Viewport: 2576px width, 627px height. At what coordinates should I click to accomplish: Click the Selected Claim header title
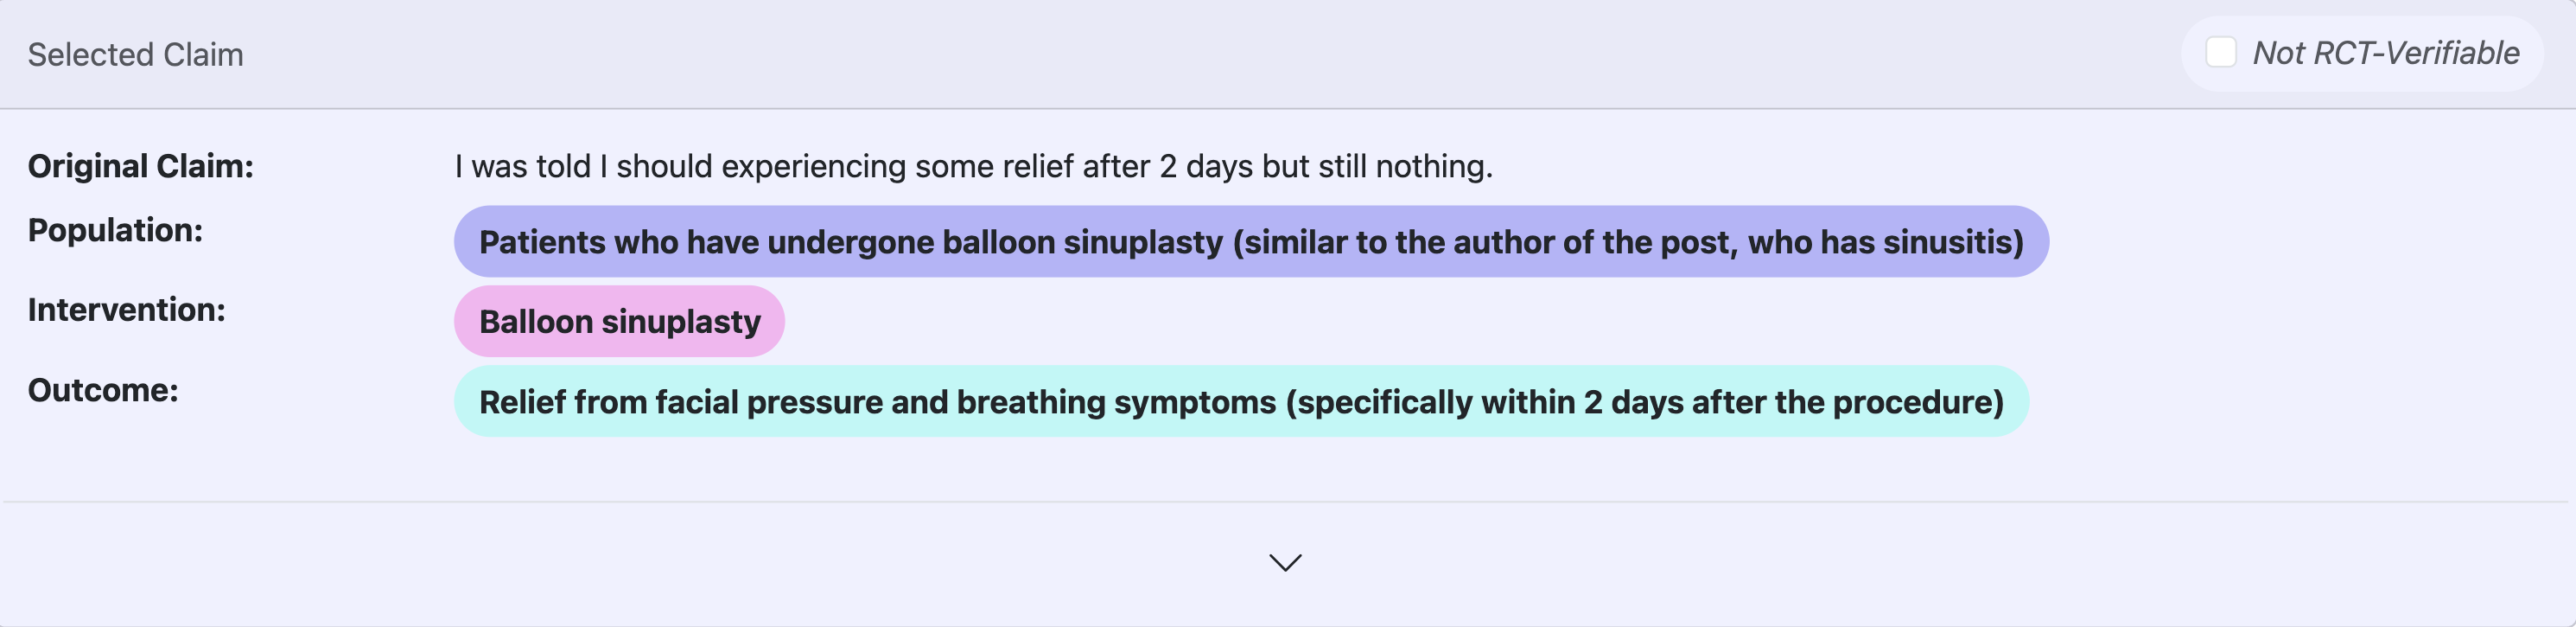(135, 55)
